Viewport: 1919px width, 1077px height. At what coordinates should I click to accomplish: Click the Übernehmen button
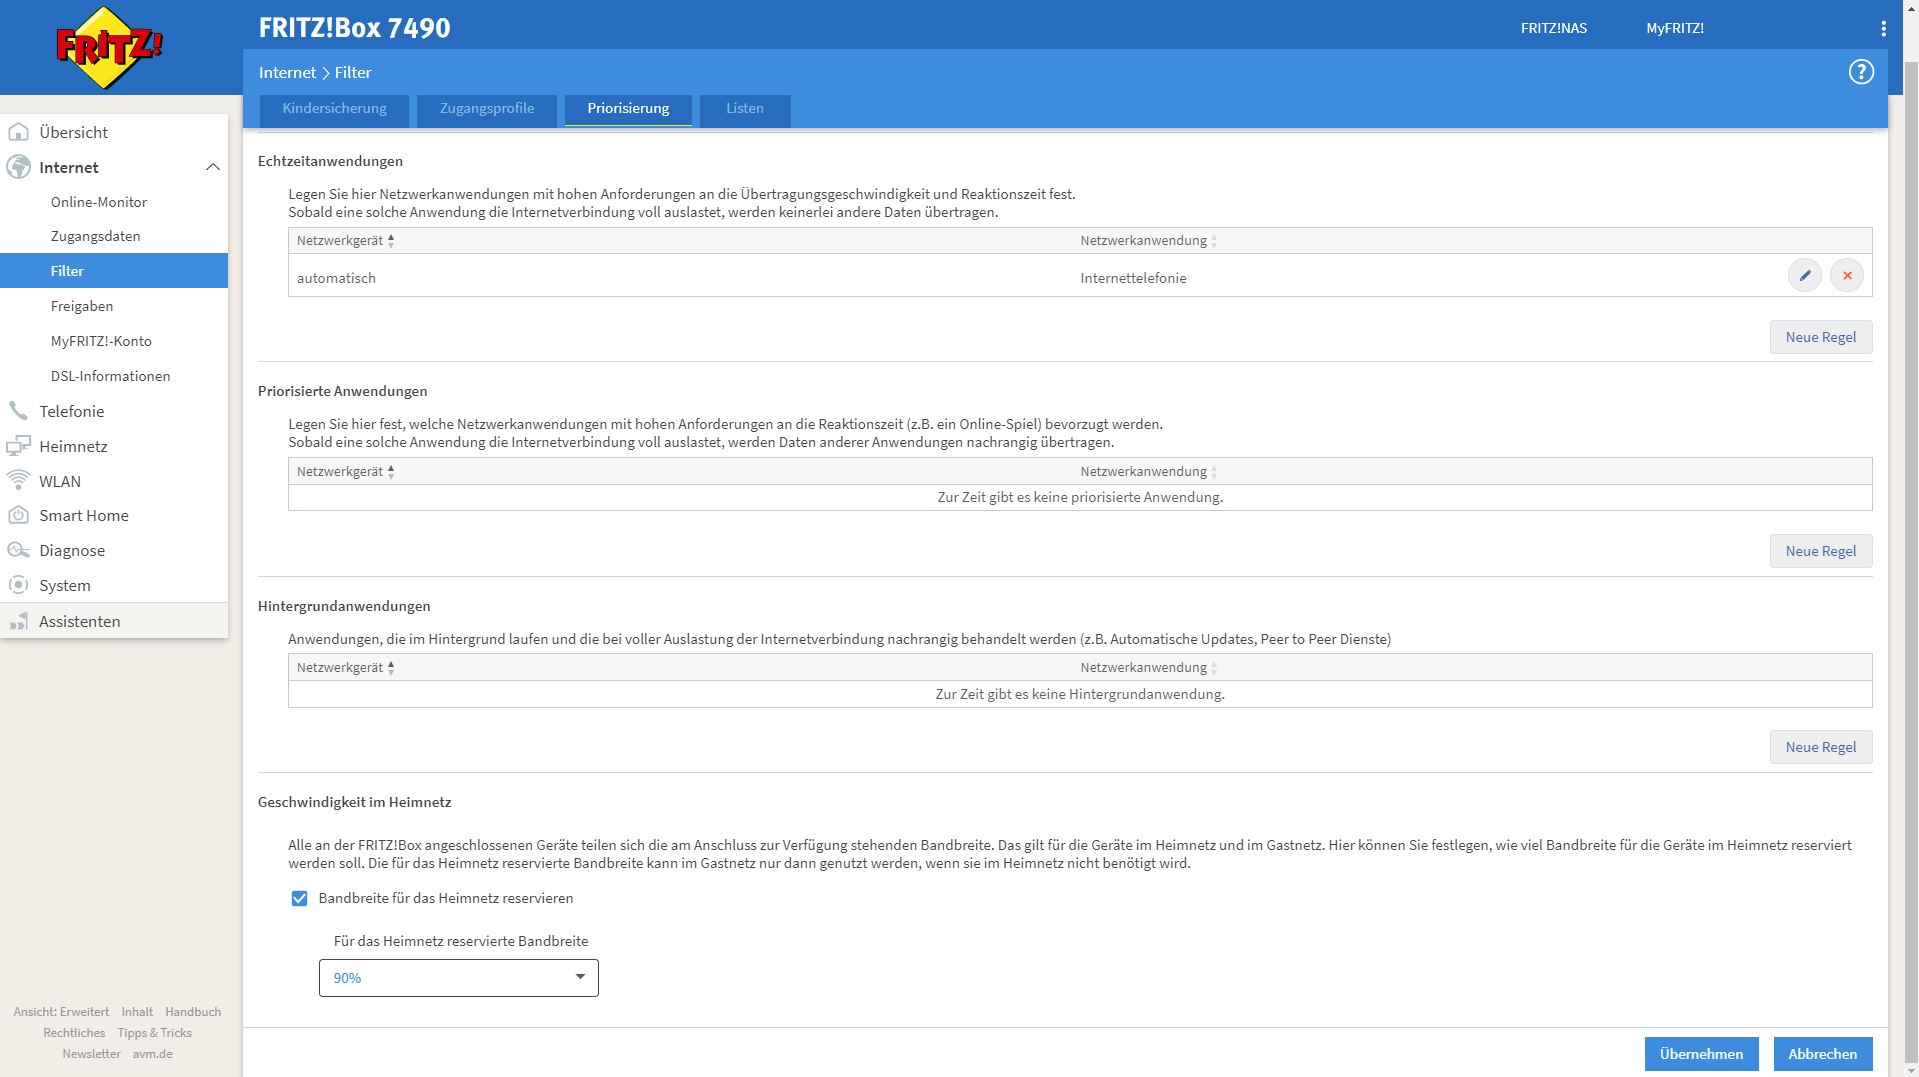(x=1700, y=1054)
